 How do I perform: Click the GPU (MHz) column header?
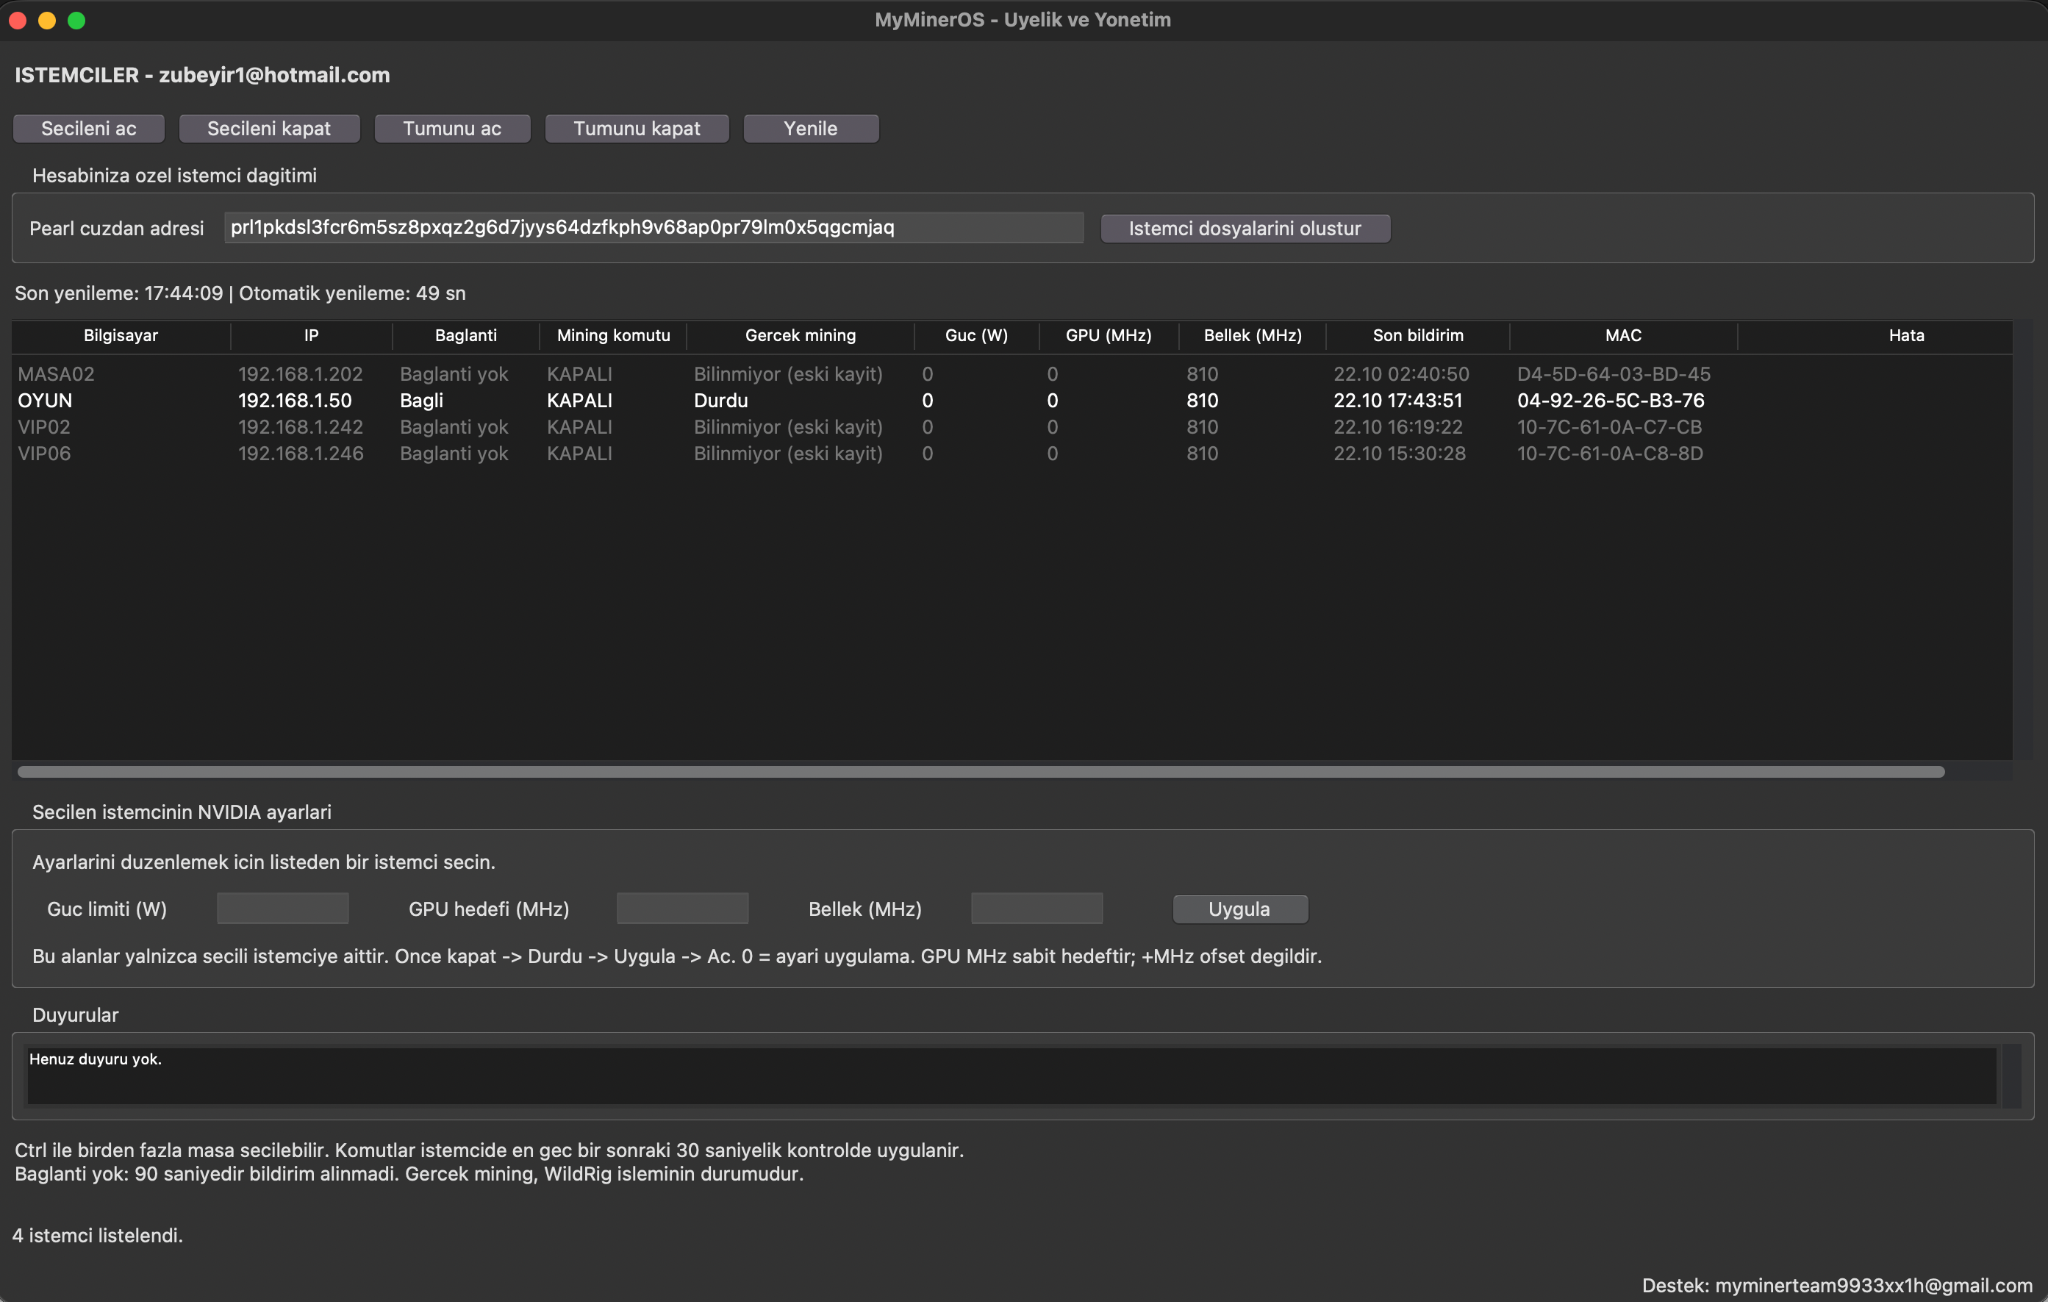1109,335
